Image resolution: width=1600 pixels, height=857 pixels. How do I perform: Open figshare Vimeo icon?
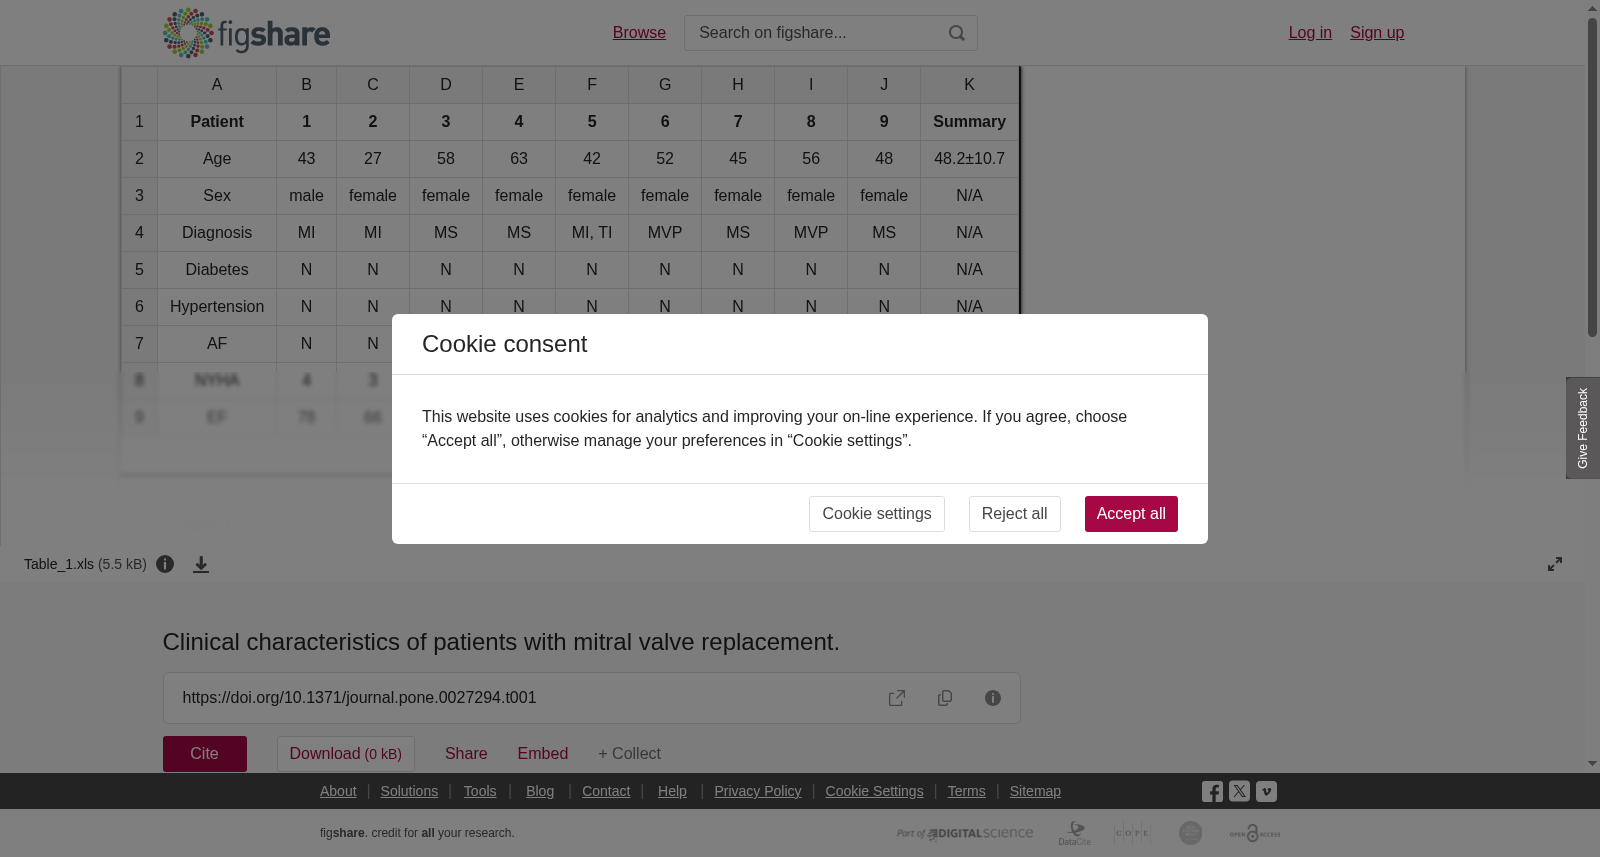click(x=1266, y=791)
